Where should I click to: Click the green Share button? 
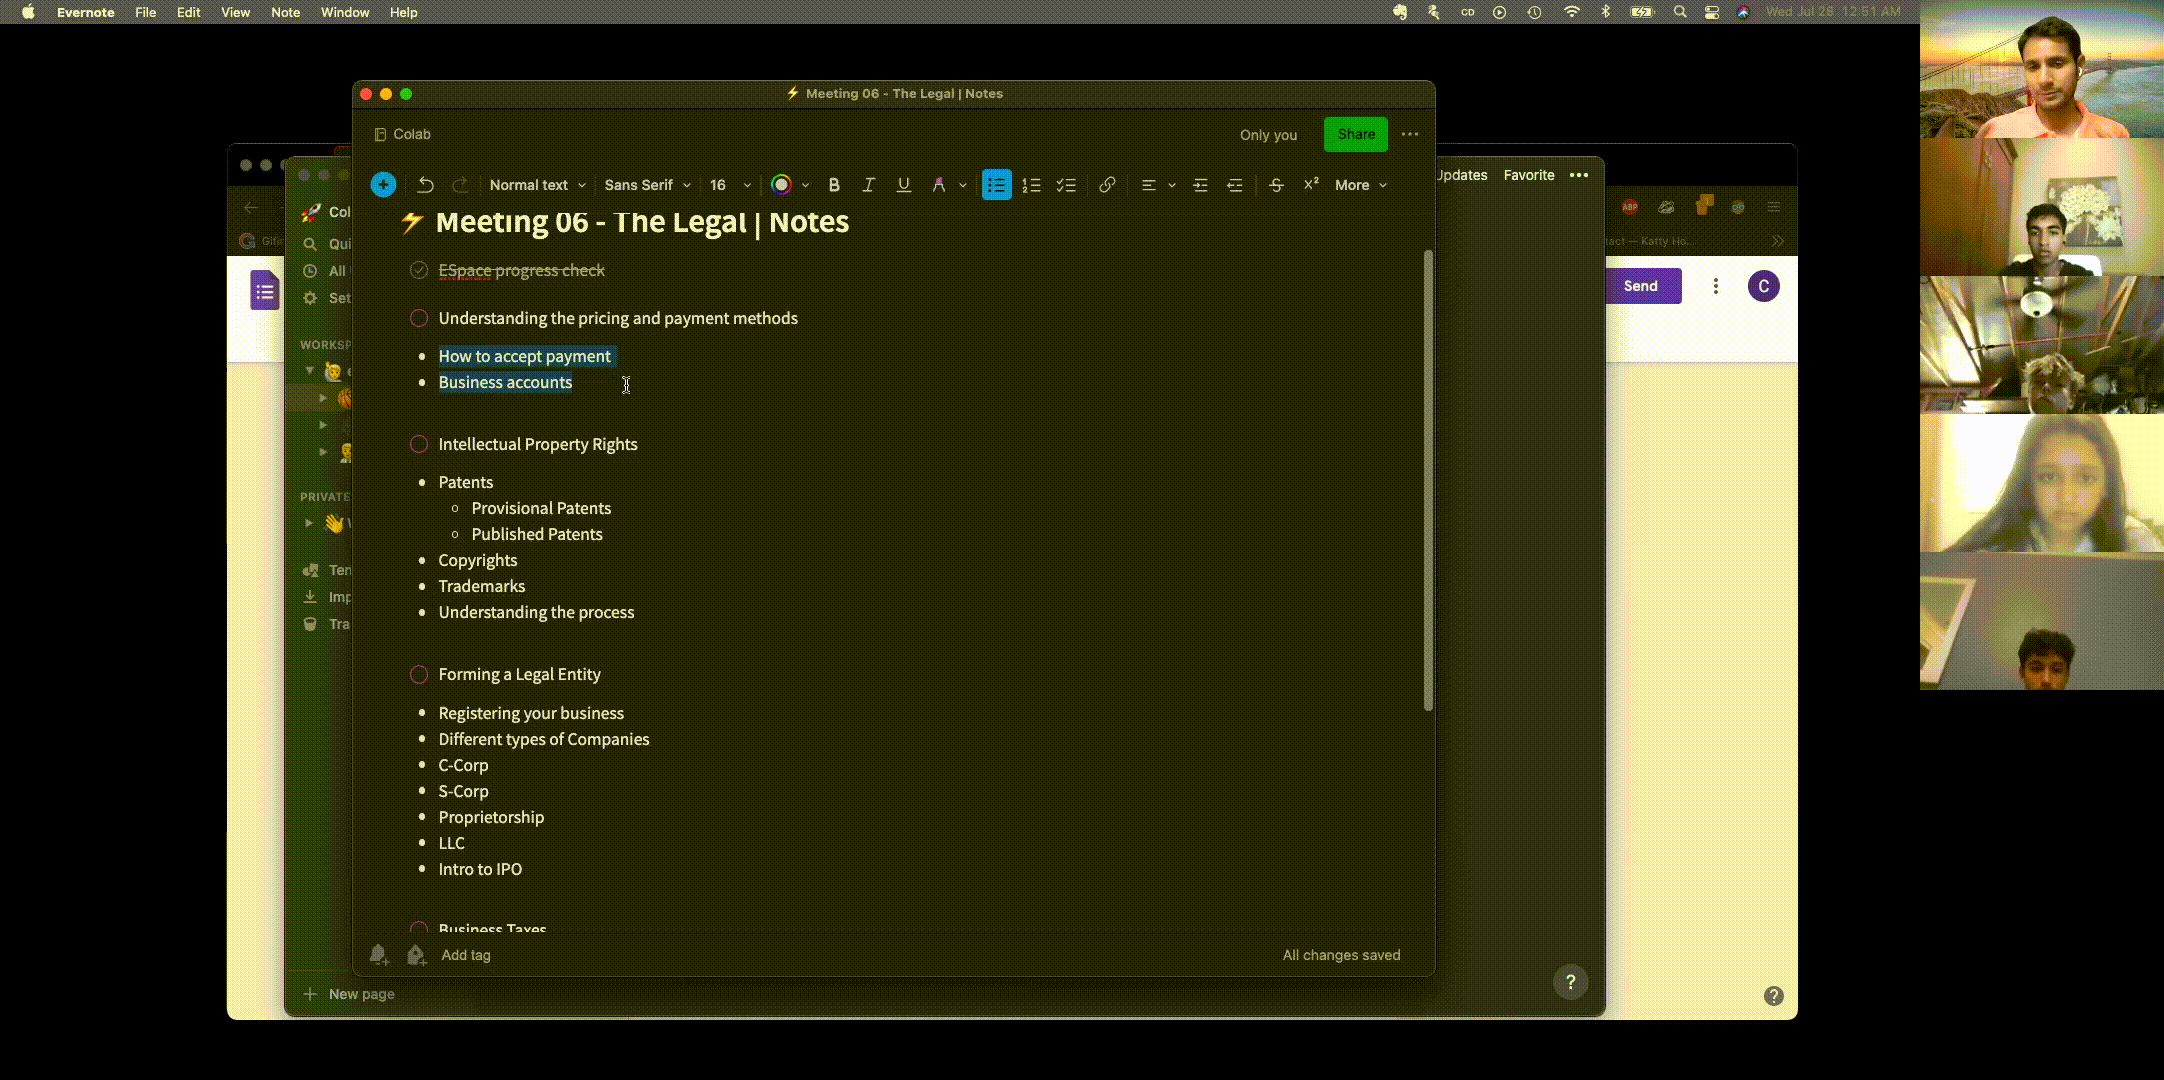click(1355, 134)
